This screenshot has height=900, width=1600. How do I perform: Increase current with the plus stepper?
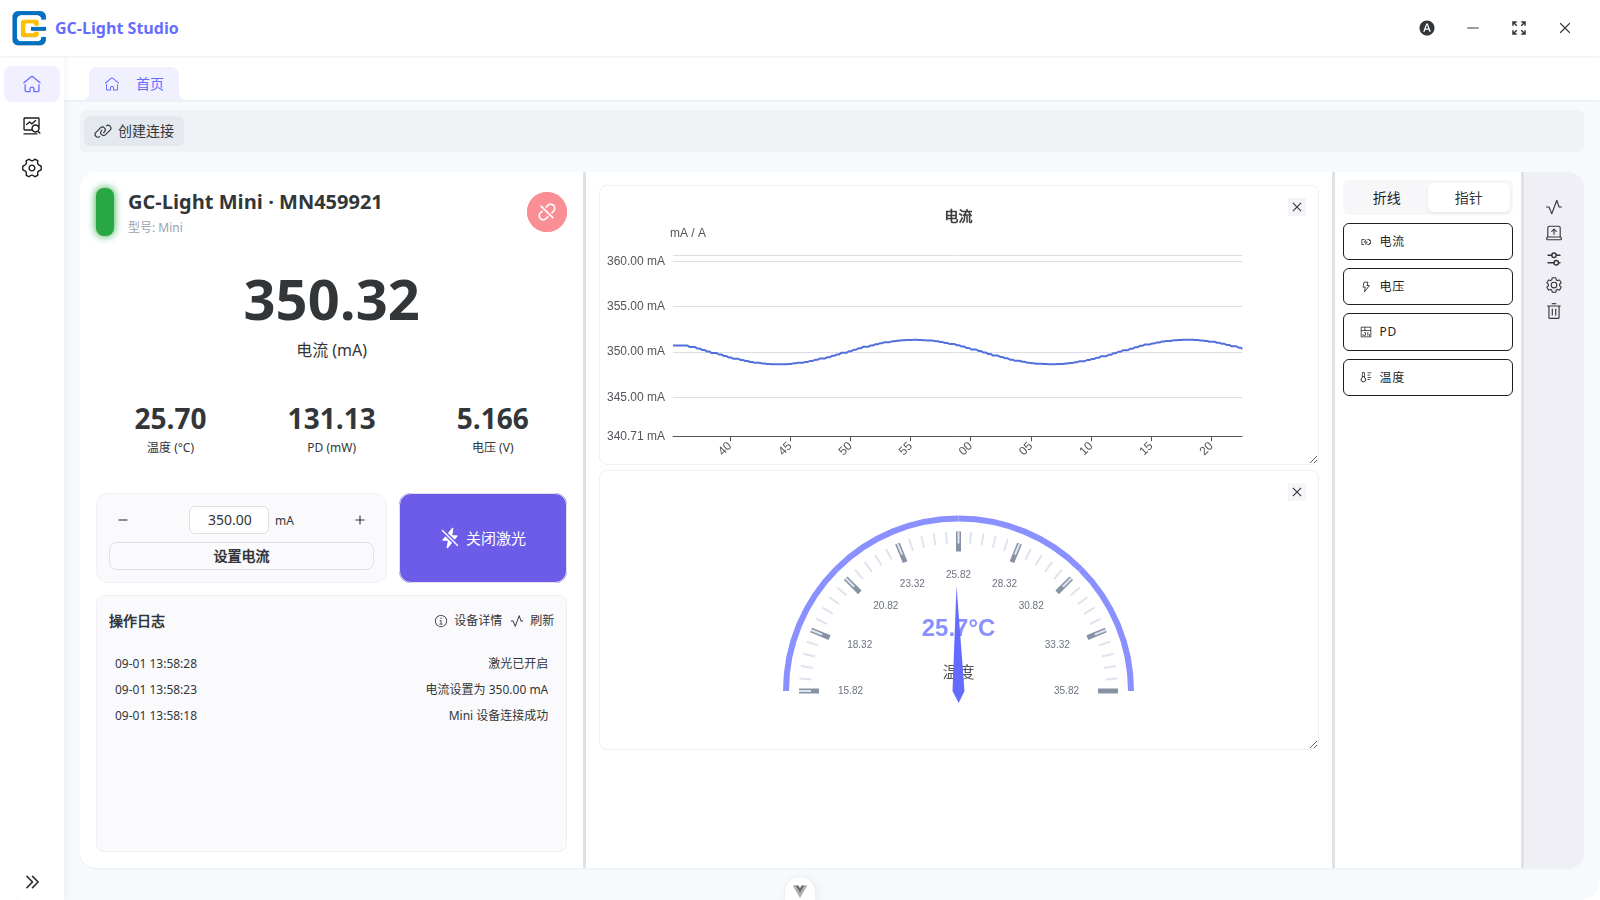point(360,520)
